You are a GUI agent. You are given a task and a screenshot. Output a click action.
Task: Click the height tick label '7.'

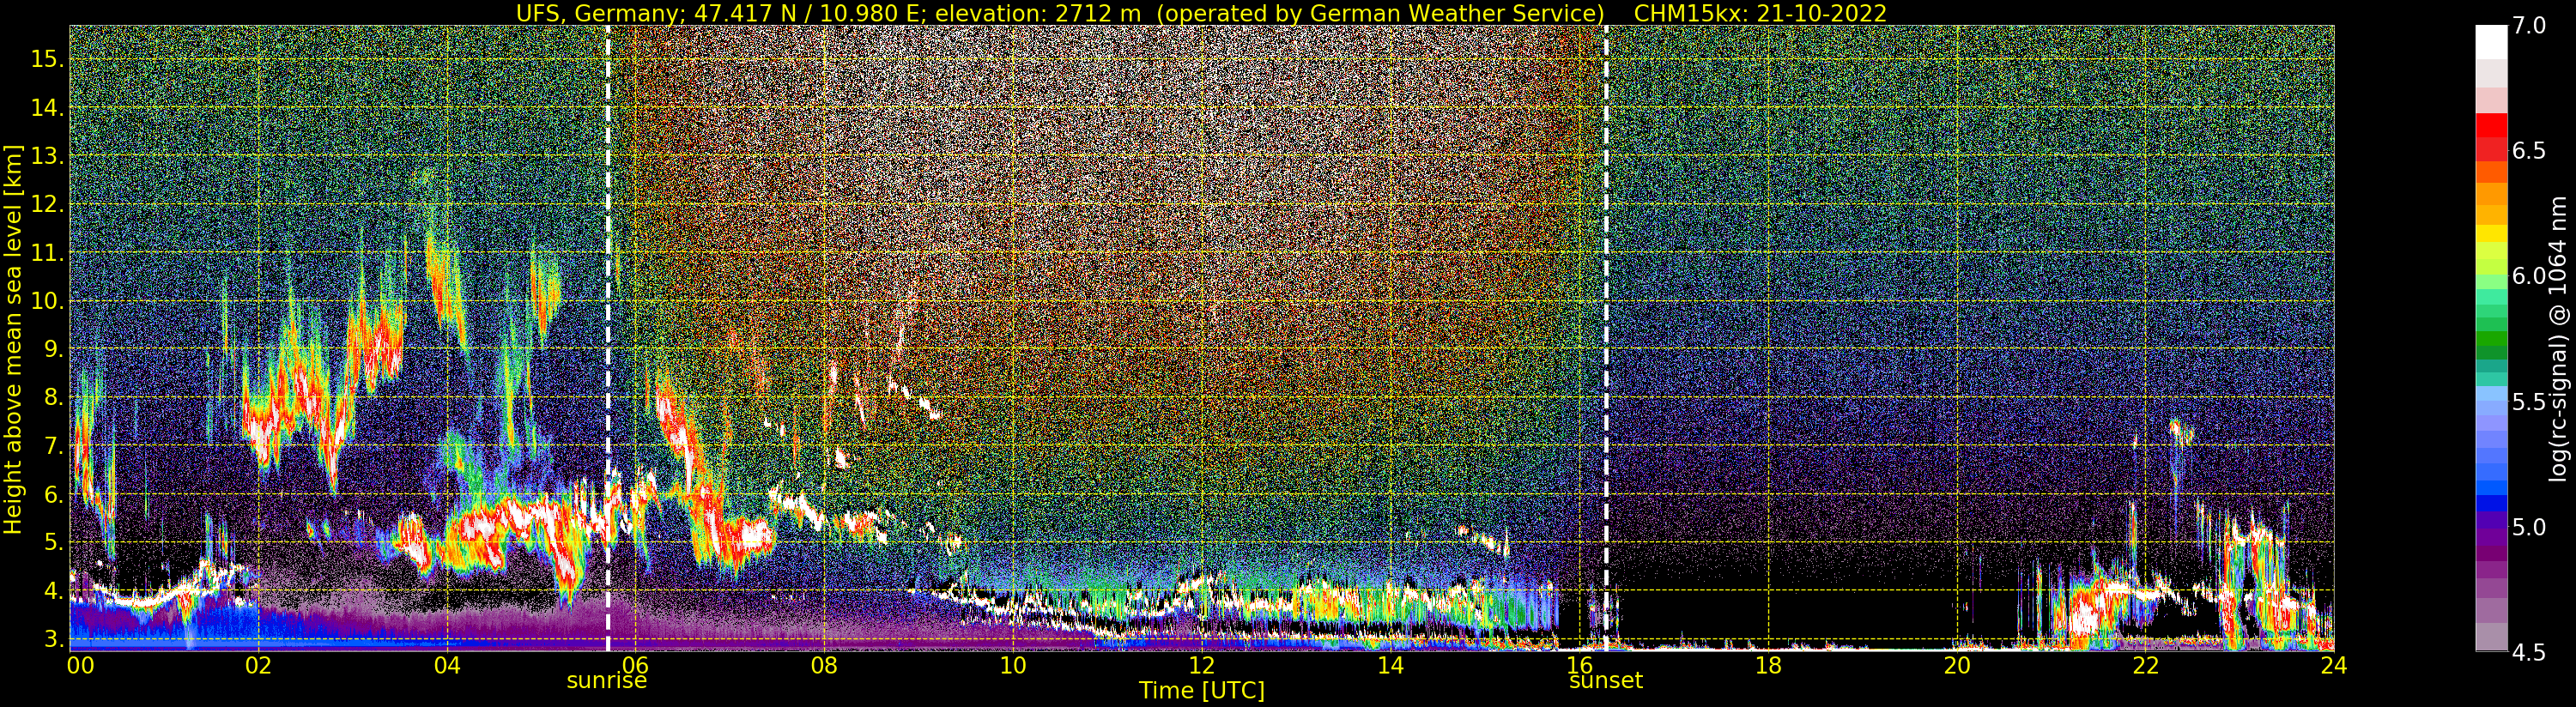pyautogui.click(x=54, y=446)
